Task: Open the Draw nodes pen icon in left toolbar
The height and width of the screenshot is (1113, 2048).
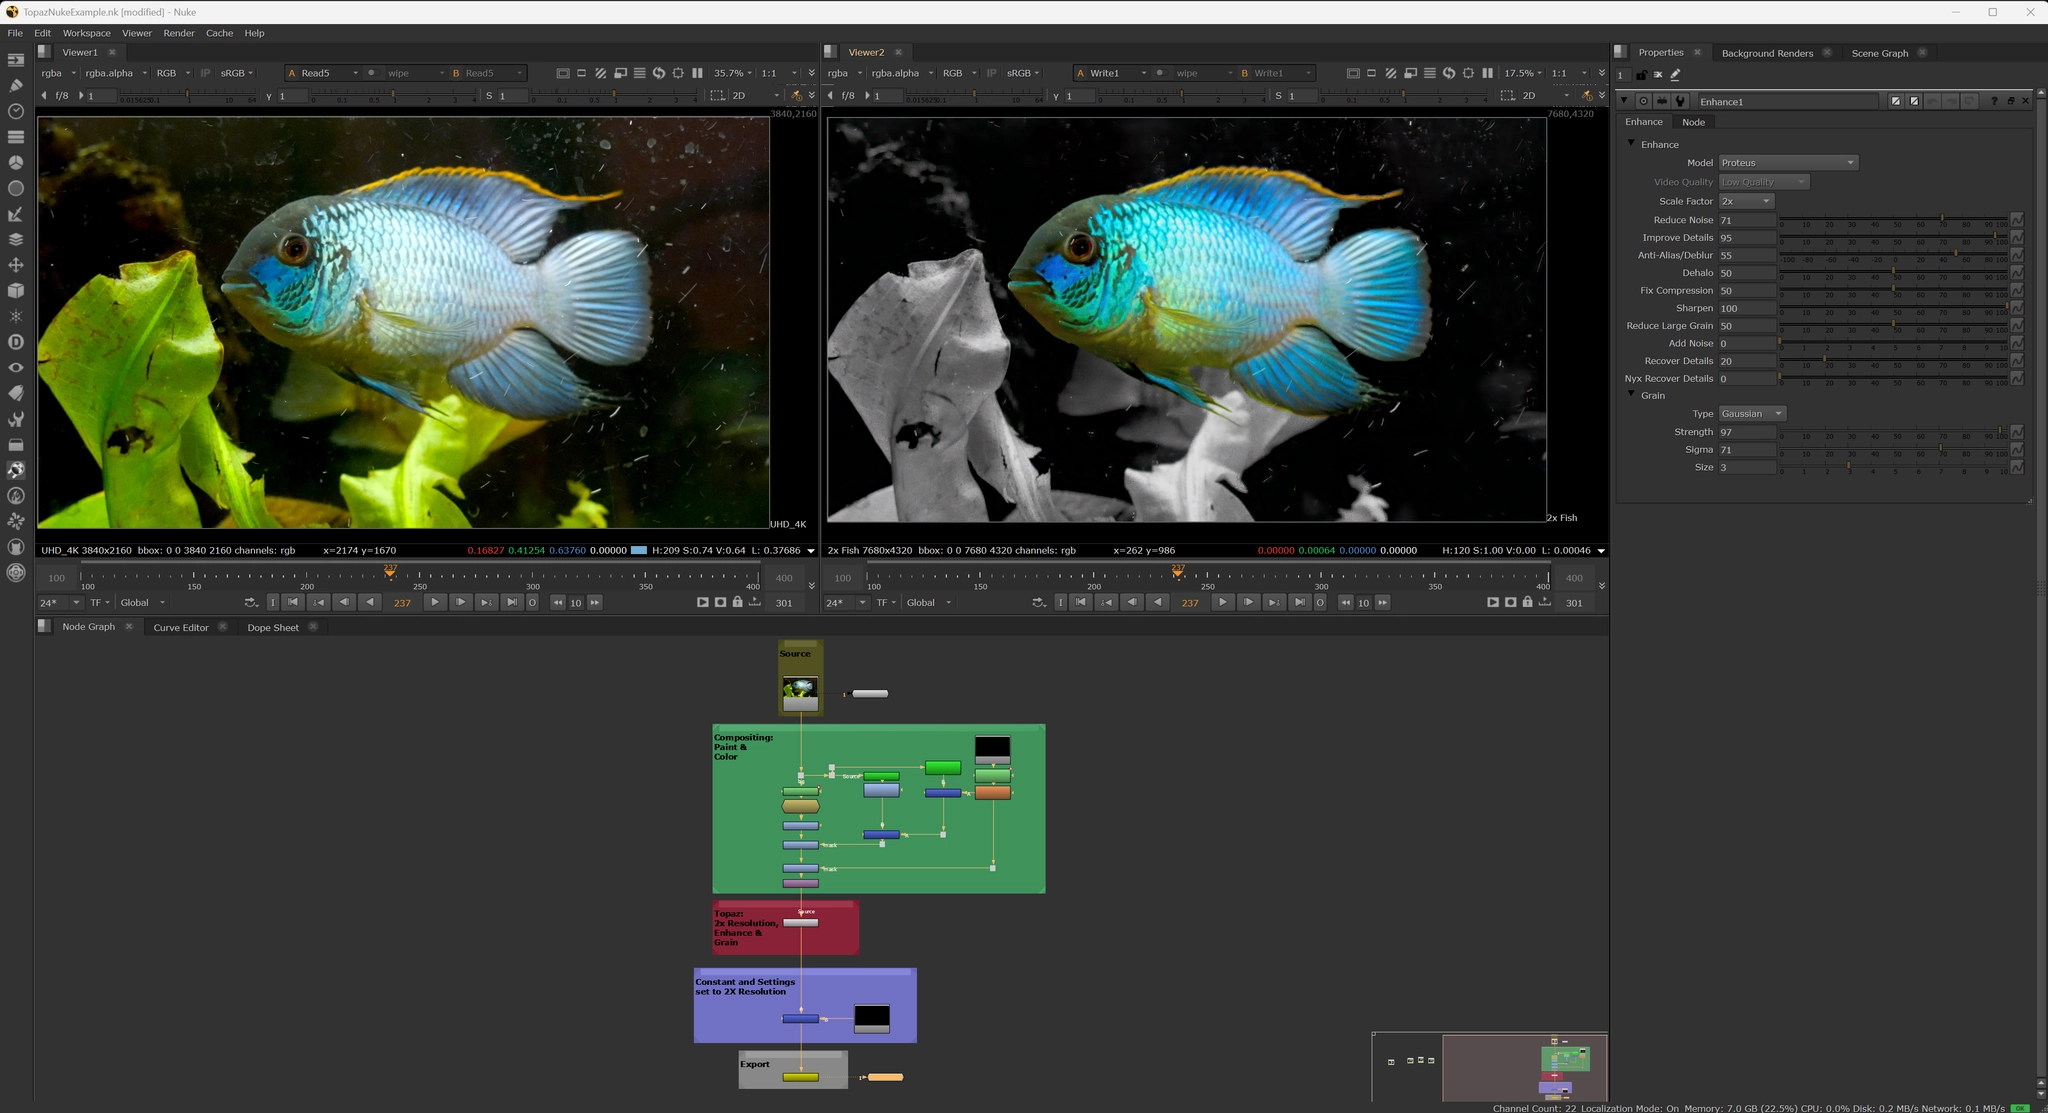Action: pyautogui.click(x=16, y=85)
